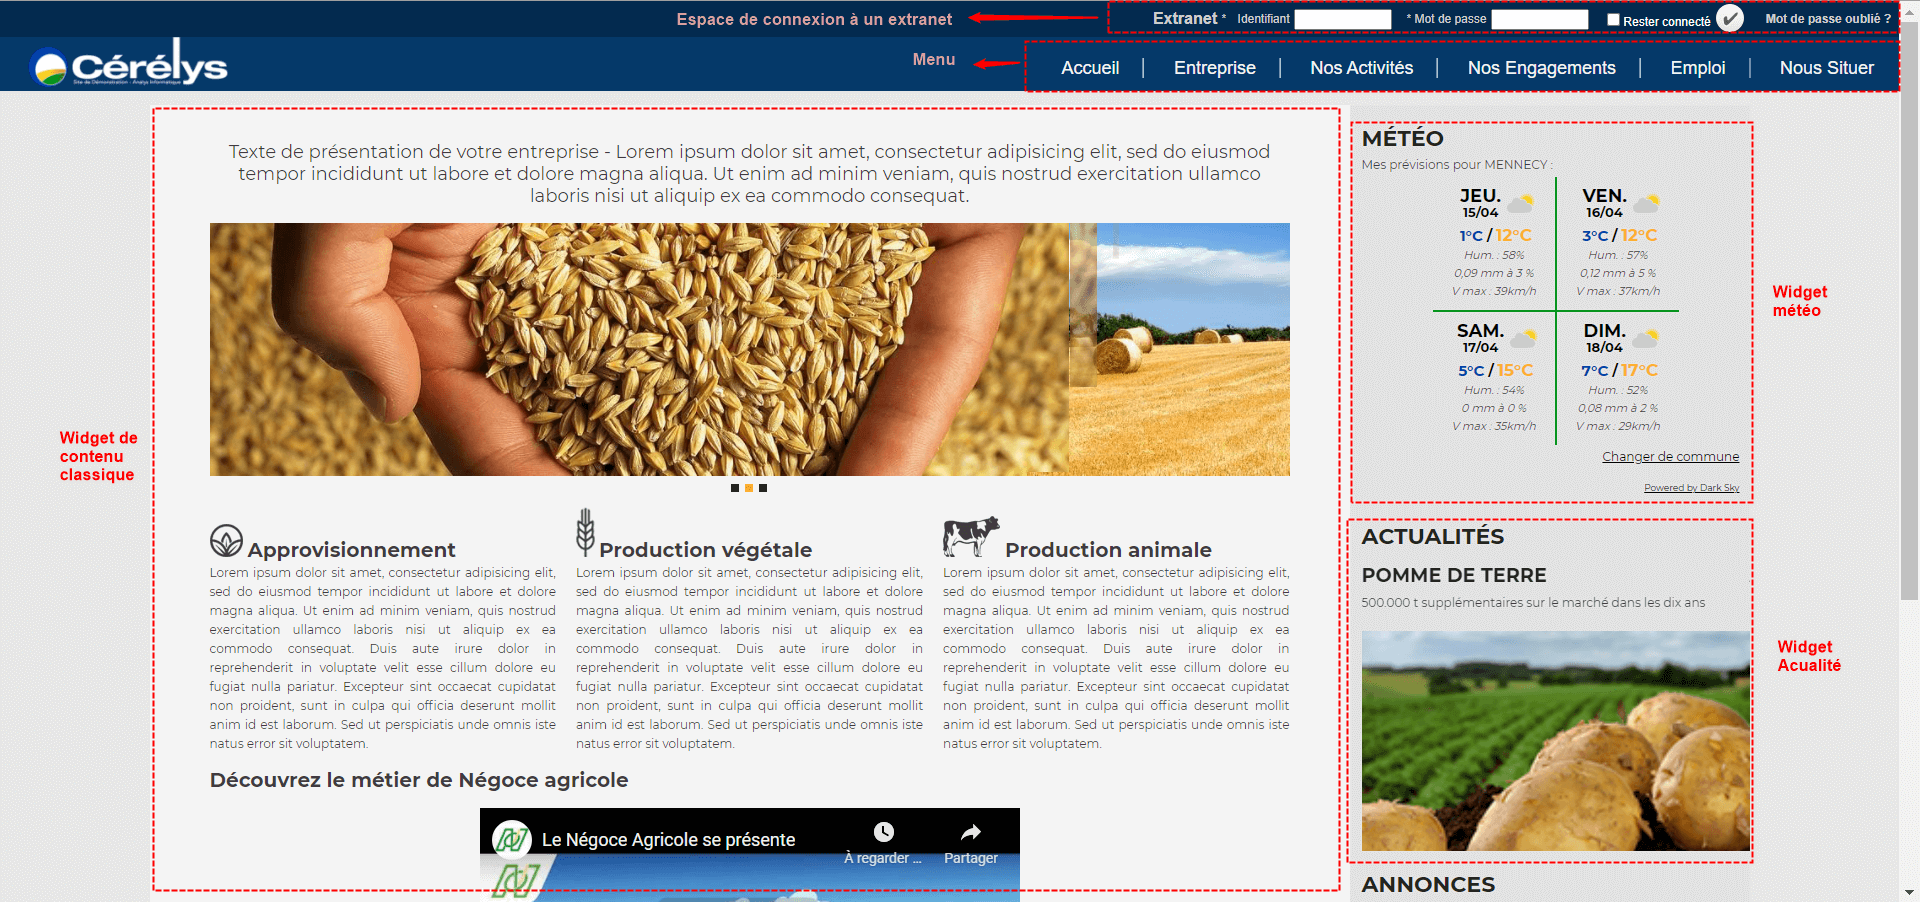Click the Identifiant input field
Image resolution: width=1920 pixels, height=902 pixels.
coord(1342,19)
